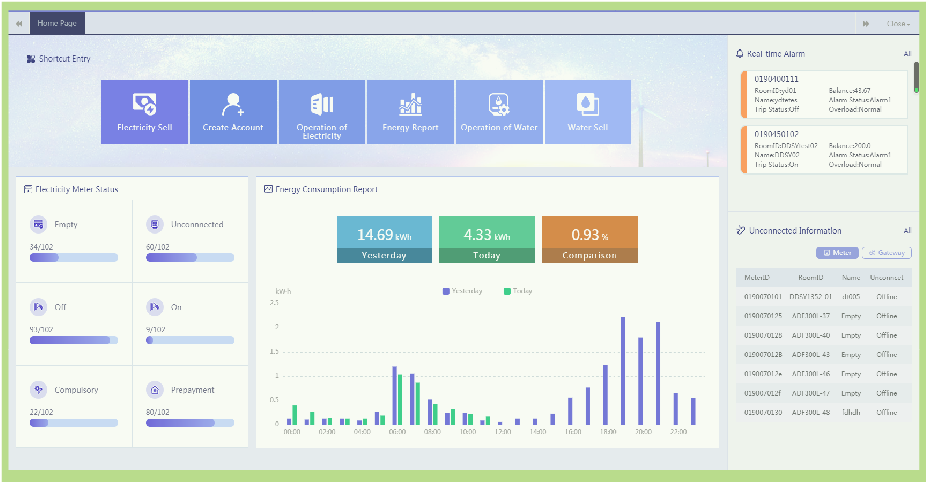The height and width of the screenshot is (484, 928).
Task: Click the Prepayment meter status icon
Action: pos(155,389)
